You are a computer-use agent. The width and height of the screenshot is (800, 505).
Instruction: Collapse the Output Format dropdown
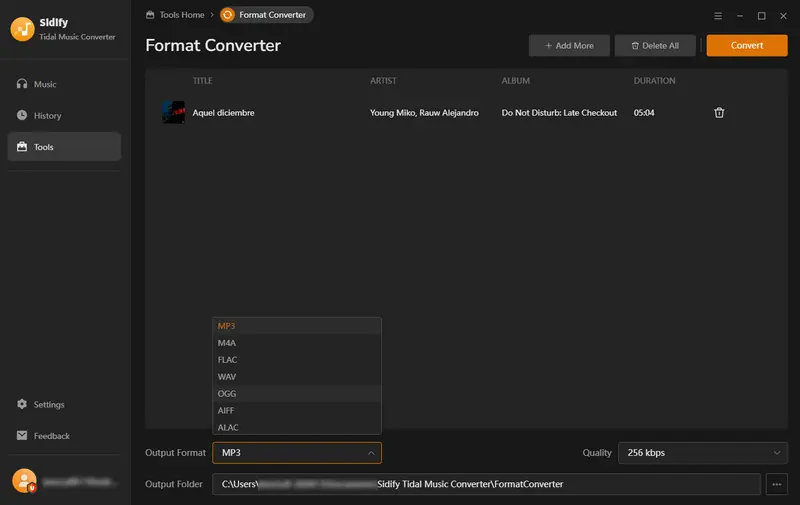tap(297, 453)
